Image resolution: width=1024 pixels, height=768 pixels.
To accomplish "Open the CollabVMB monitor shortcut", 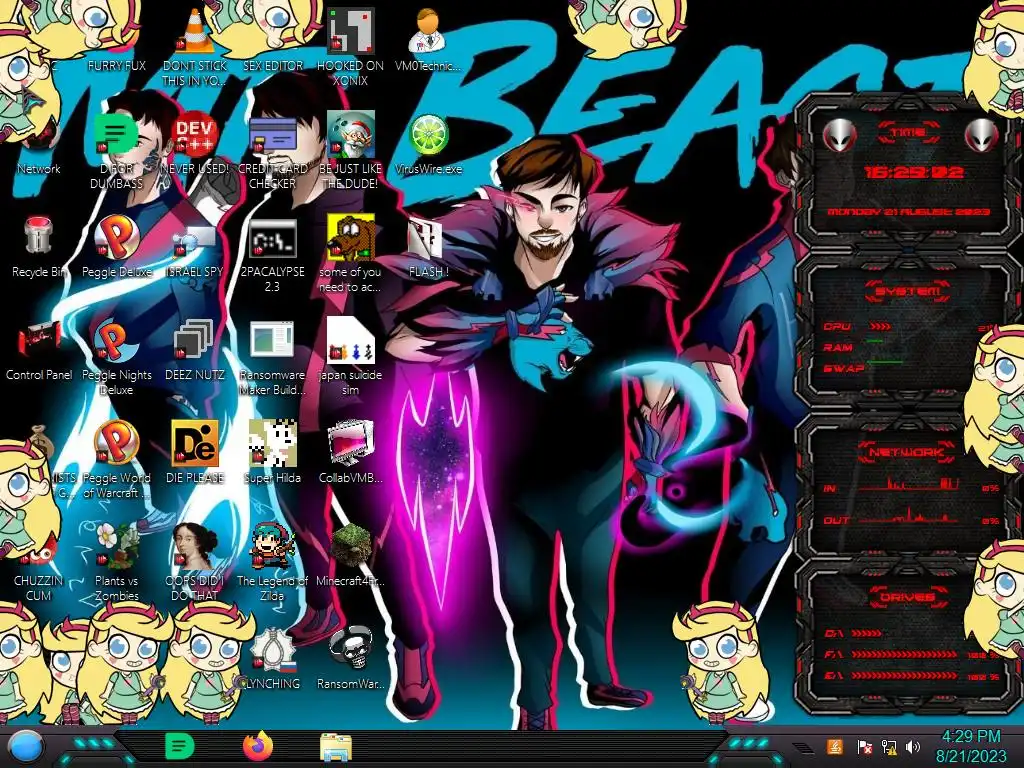I will 351,443.
